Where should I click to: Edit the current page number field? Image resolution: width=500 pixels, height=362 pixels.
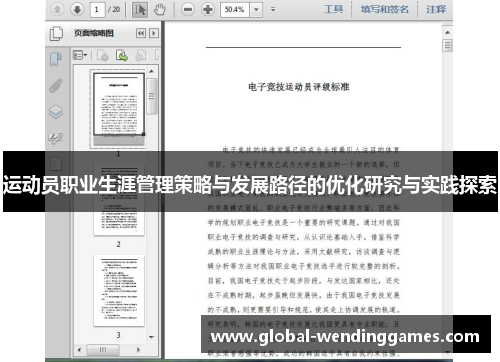[x=97, y=9]
